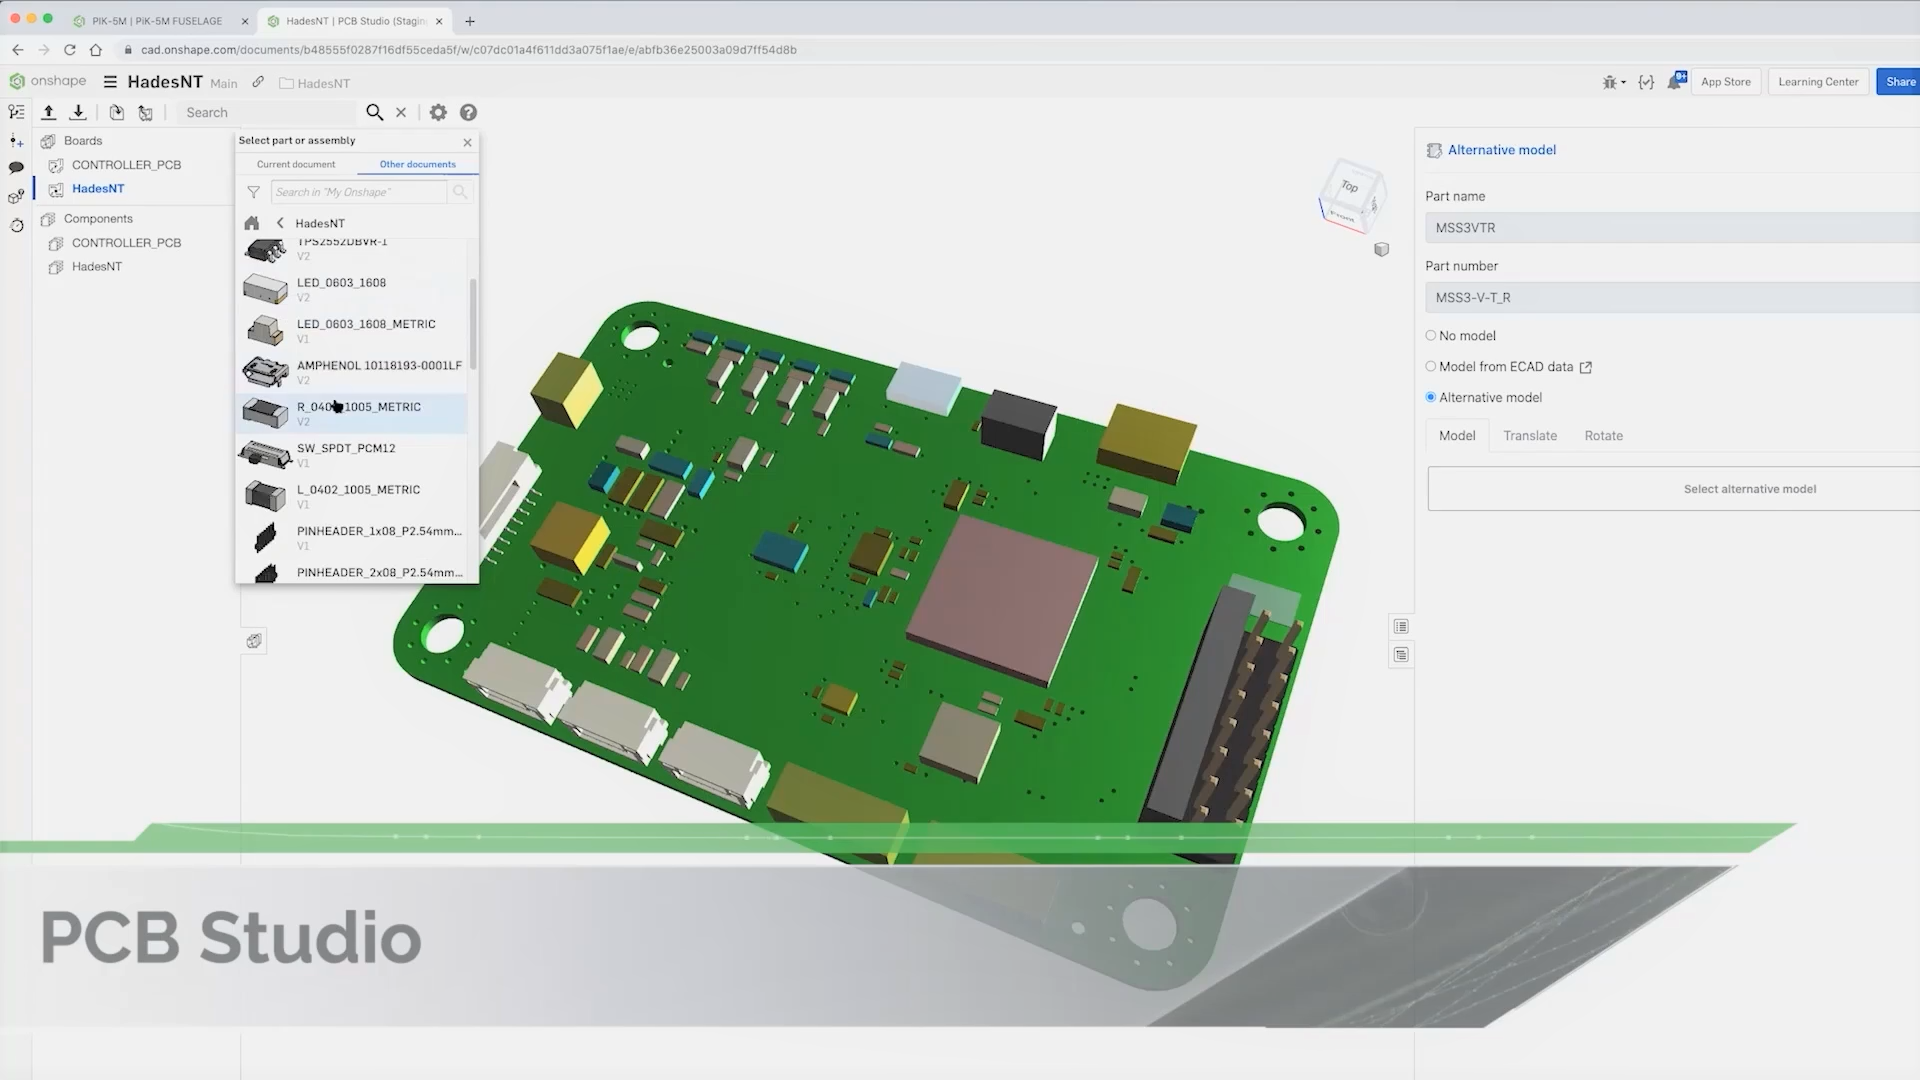Navigate back with HadesNT chevron
This screenshot has width=1920, height=1080.
(x=280, y=223)
